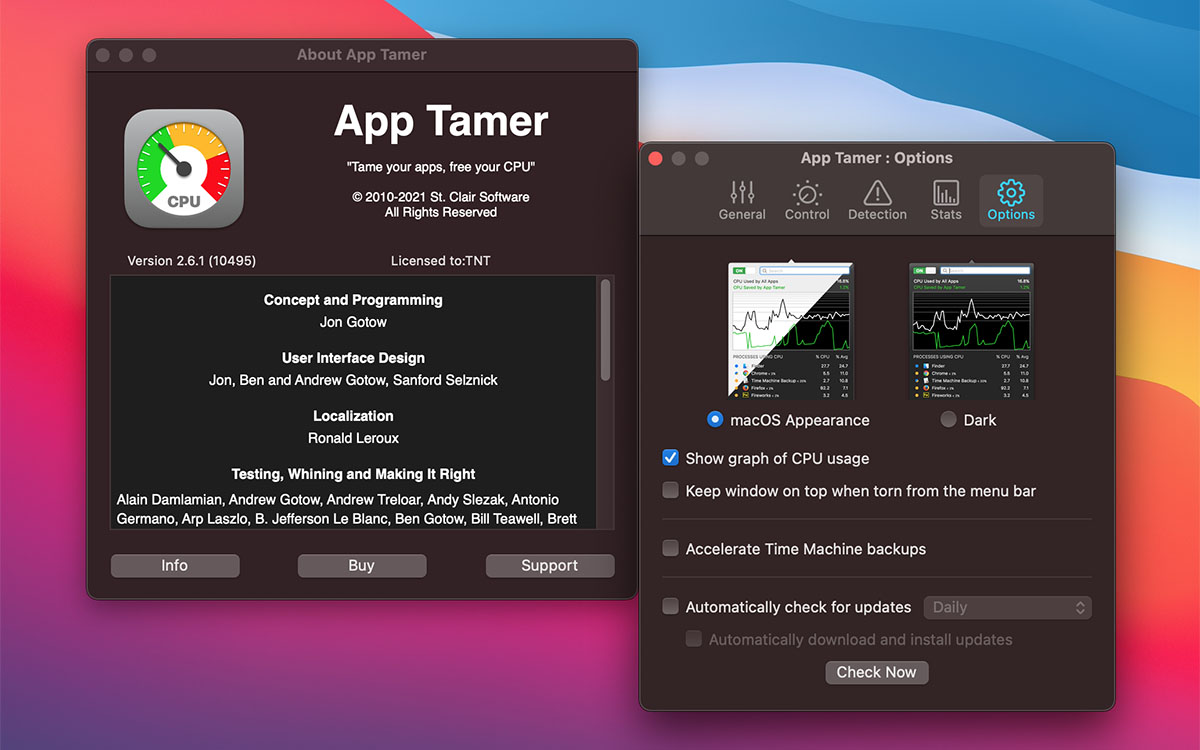This screenshot has height=750, width=1200.
Task: Click the Localization heading
Action: 353,416
